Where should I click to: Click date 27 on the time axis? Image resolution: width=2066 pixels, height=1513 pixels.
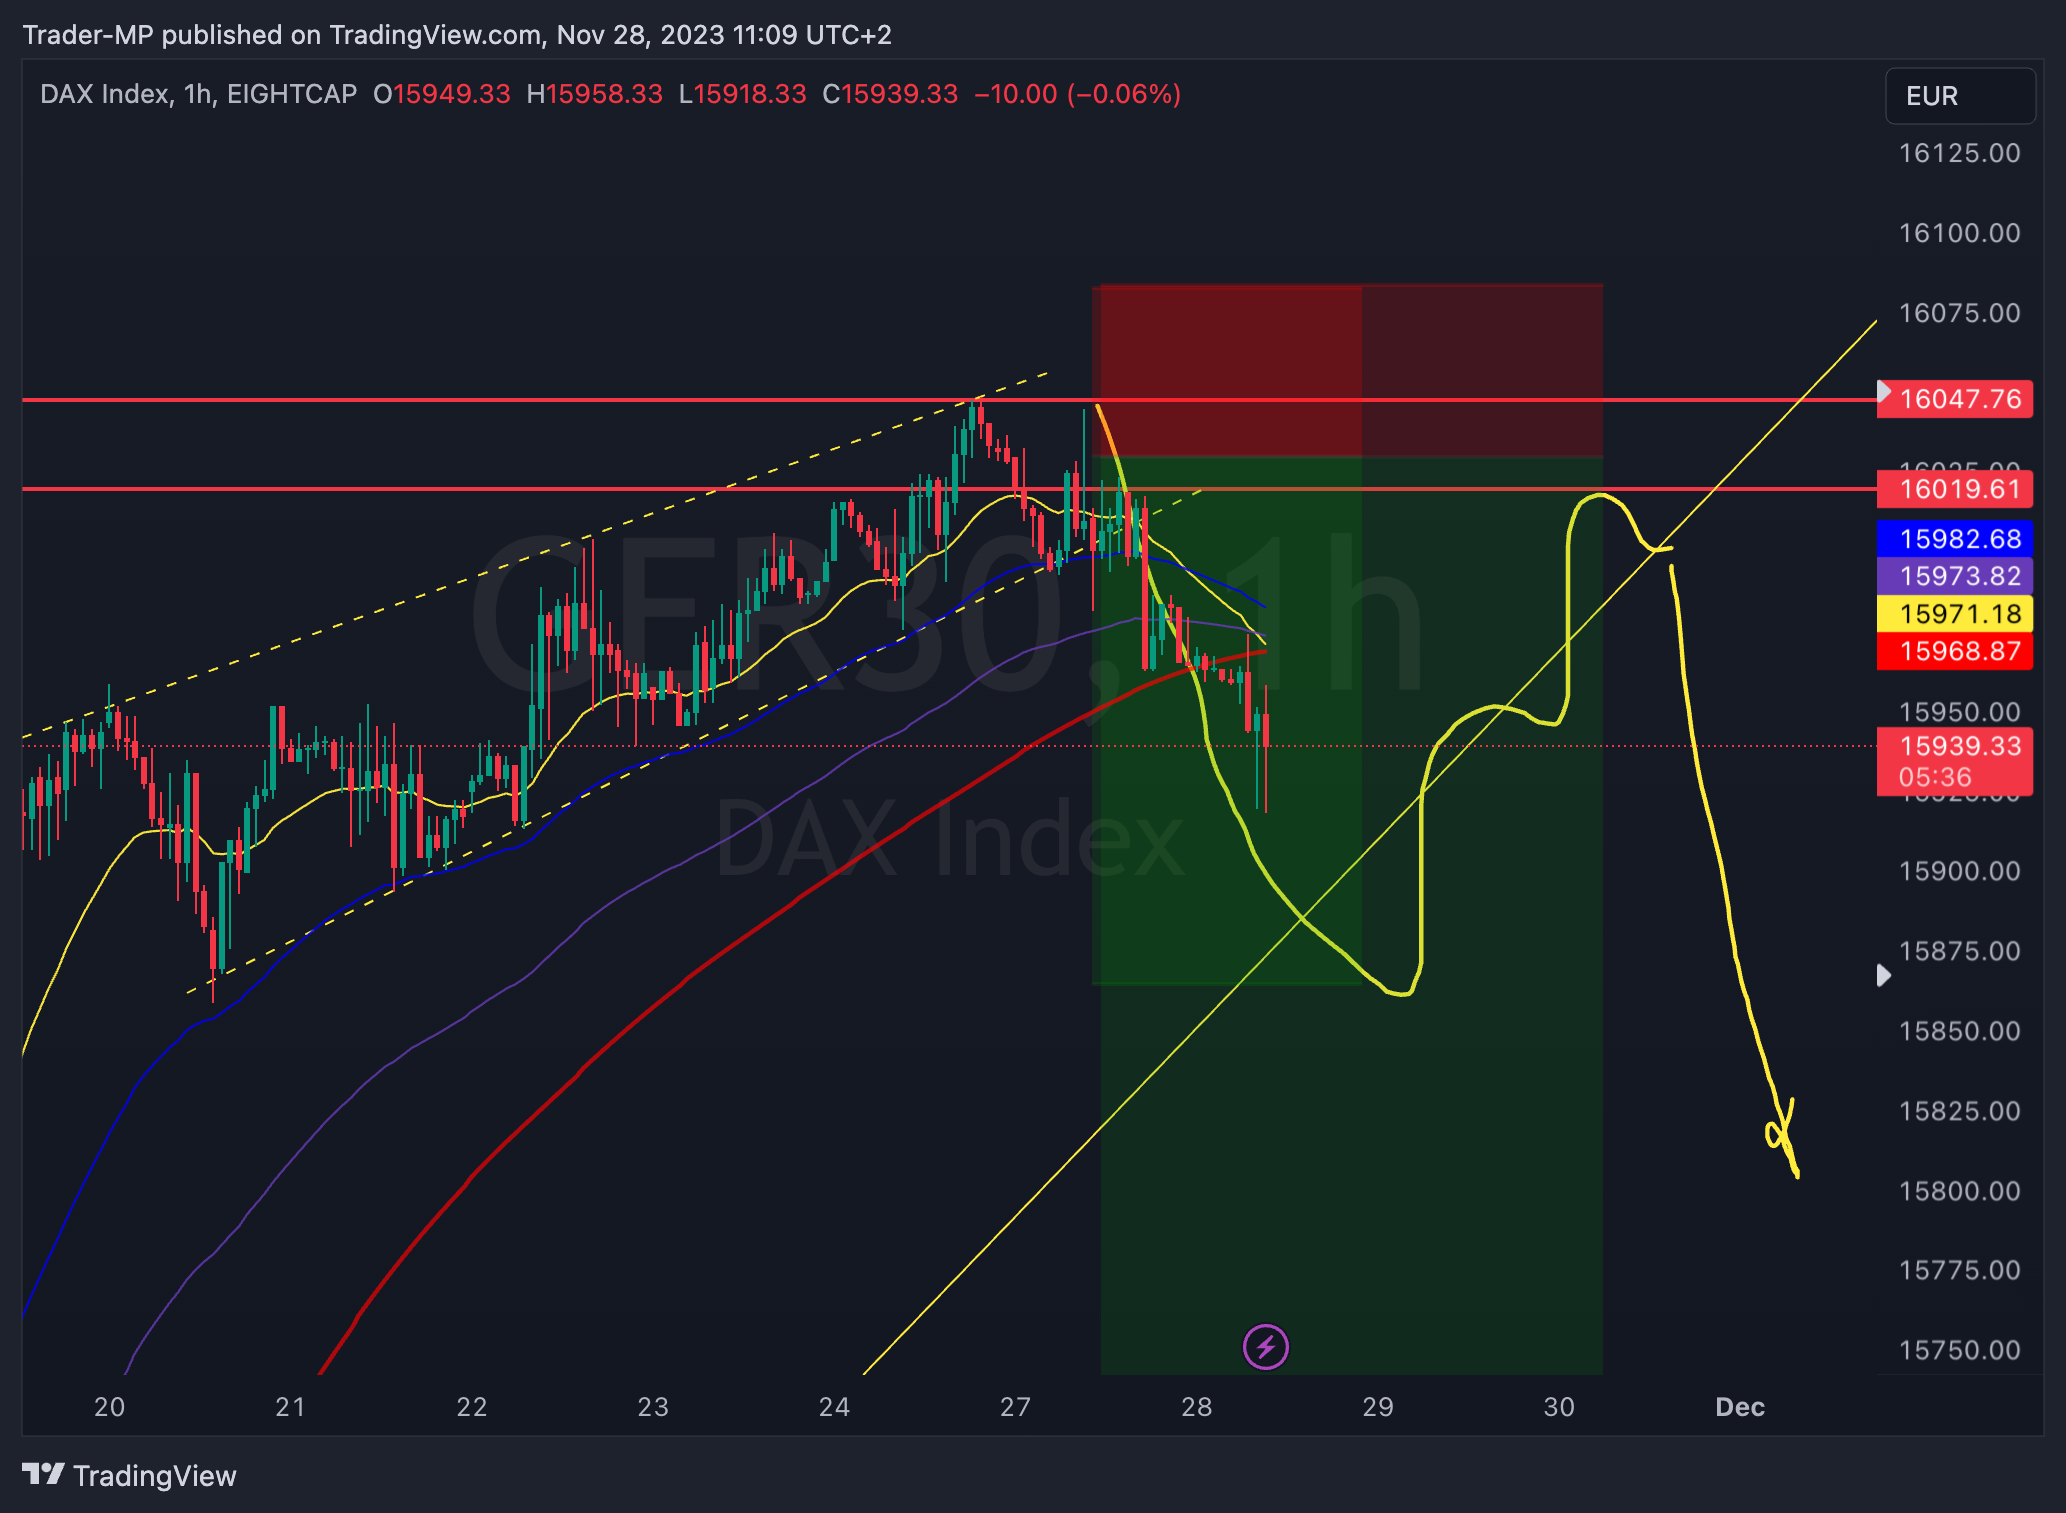coord(1015,1407)
